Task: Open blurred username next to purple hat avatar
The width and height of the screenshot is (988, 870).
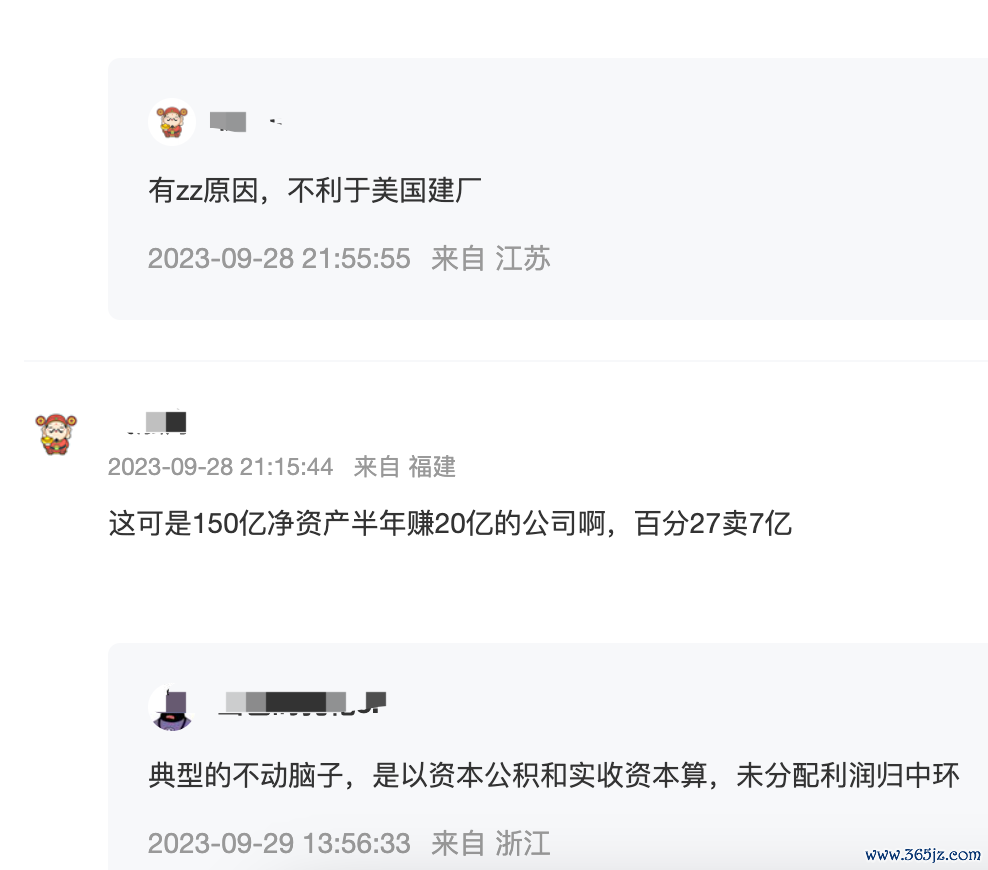Action: [302, 702]
